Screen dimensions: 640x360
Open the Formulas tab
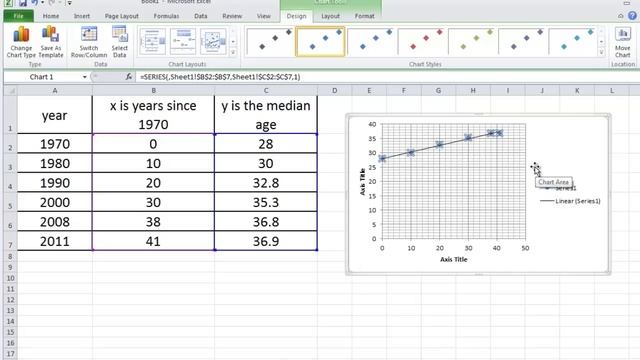pos(166,16)
